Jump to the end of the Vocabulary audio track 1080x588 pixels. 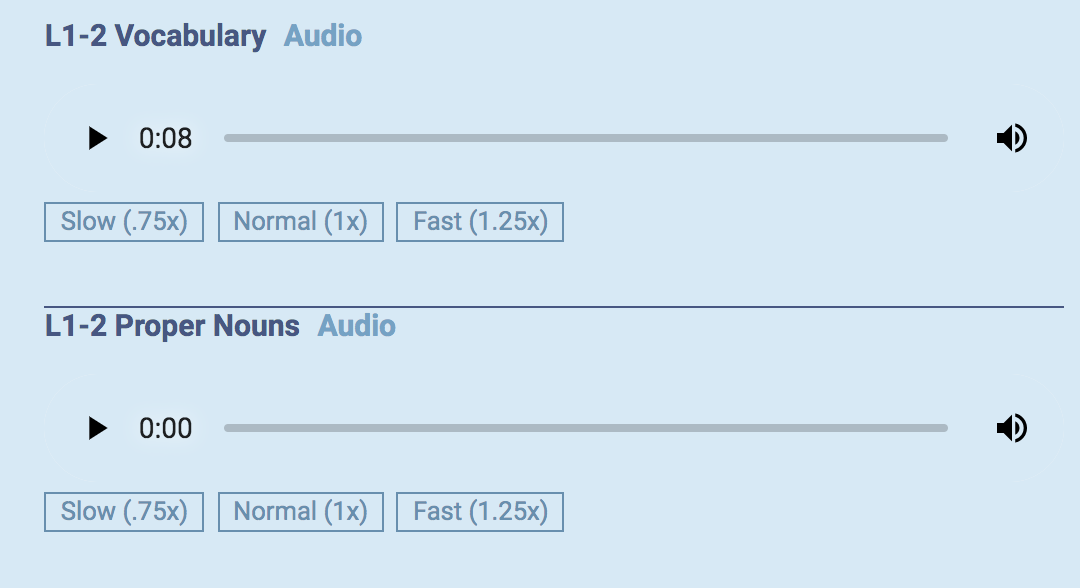pos(945,138)
